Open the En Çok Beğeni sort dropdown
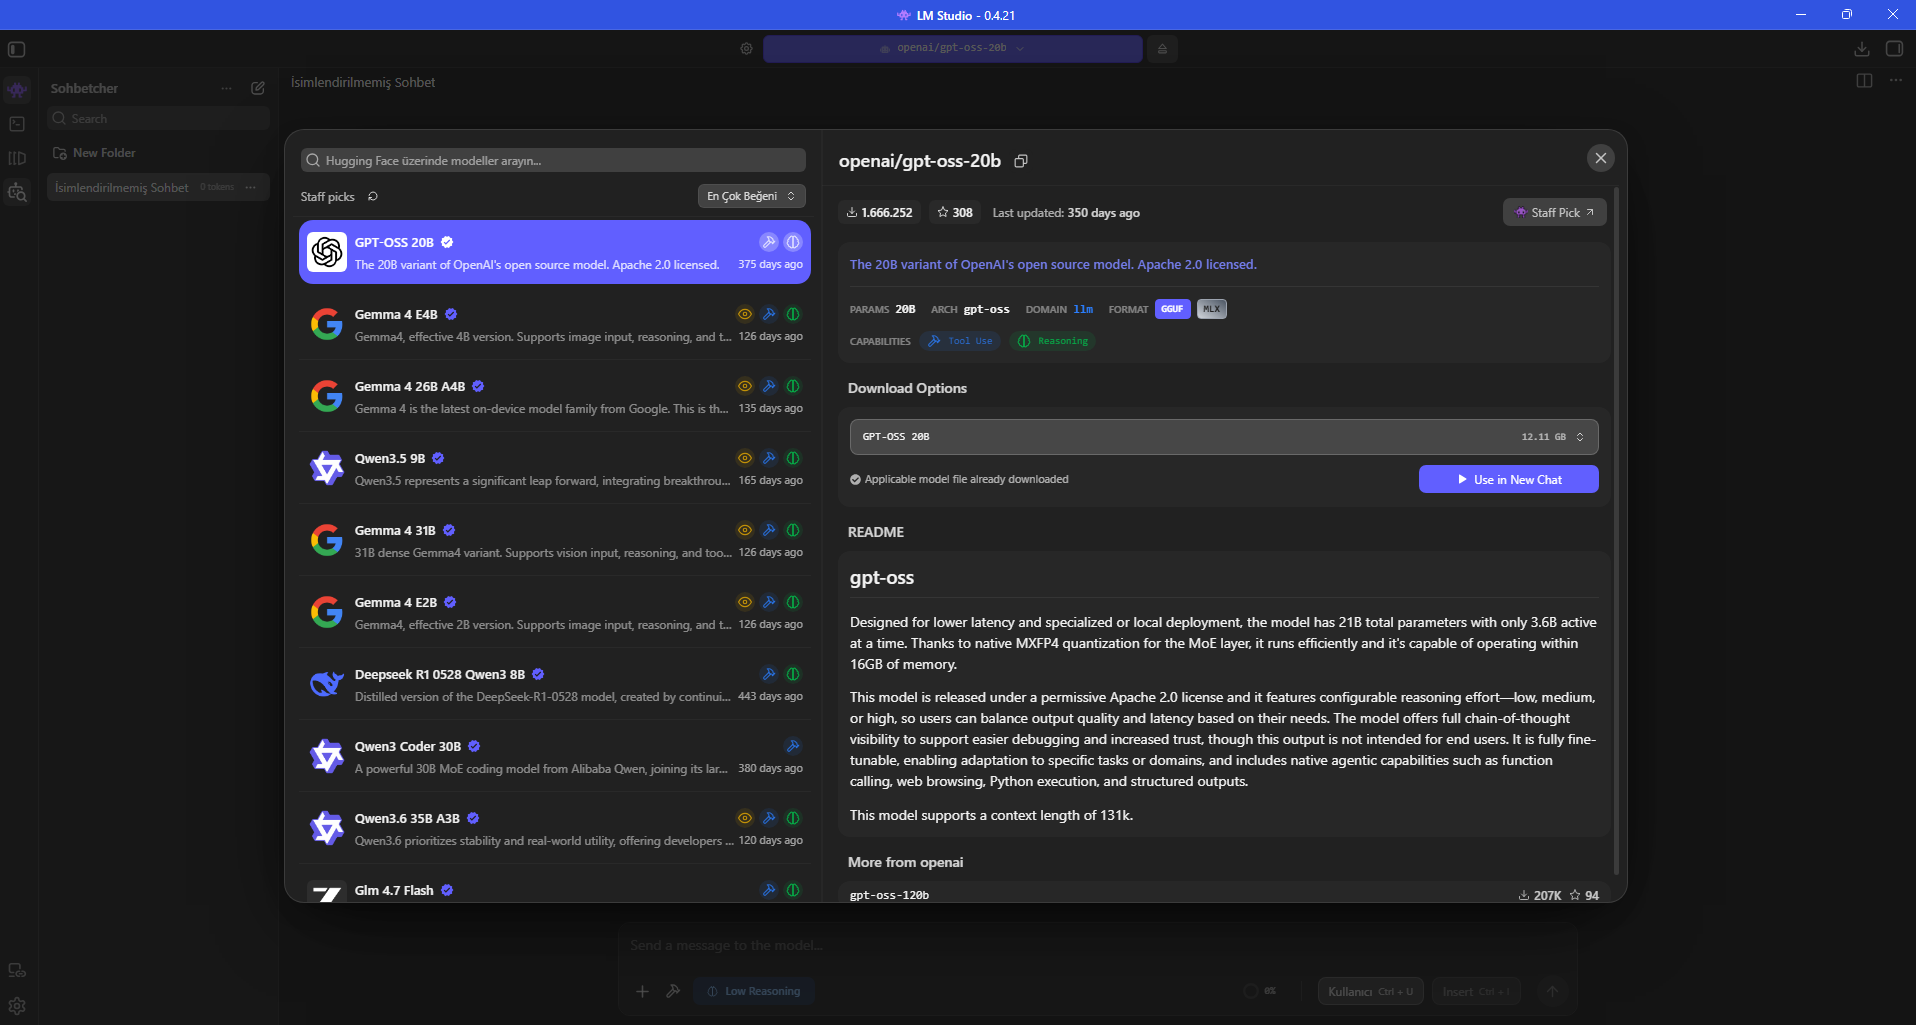The image size is (1916, 1025). 751,197
